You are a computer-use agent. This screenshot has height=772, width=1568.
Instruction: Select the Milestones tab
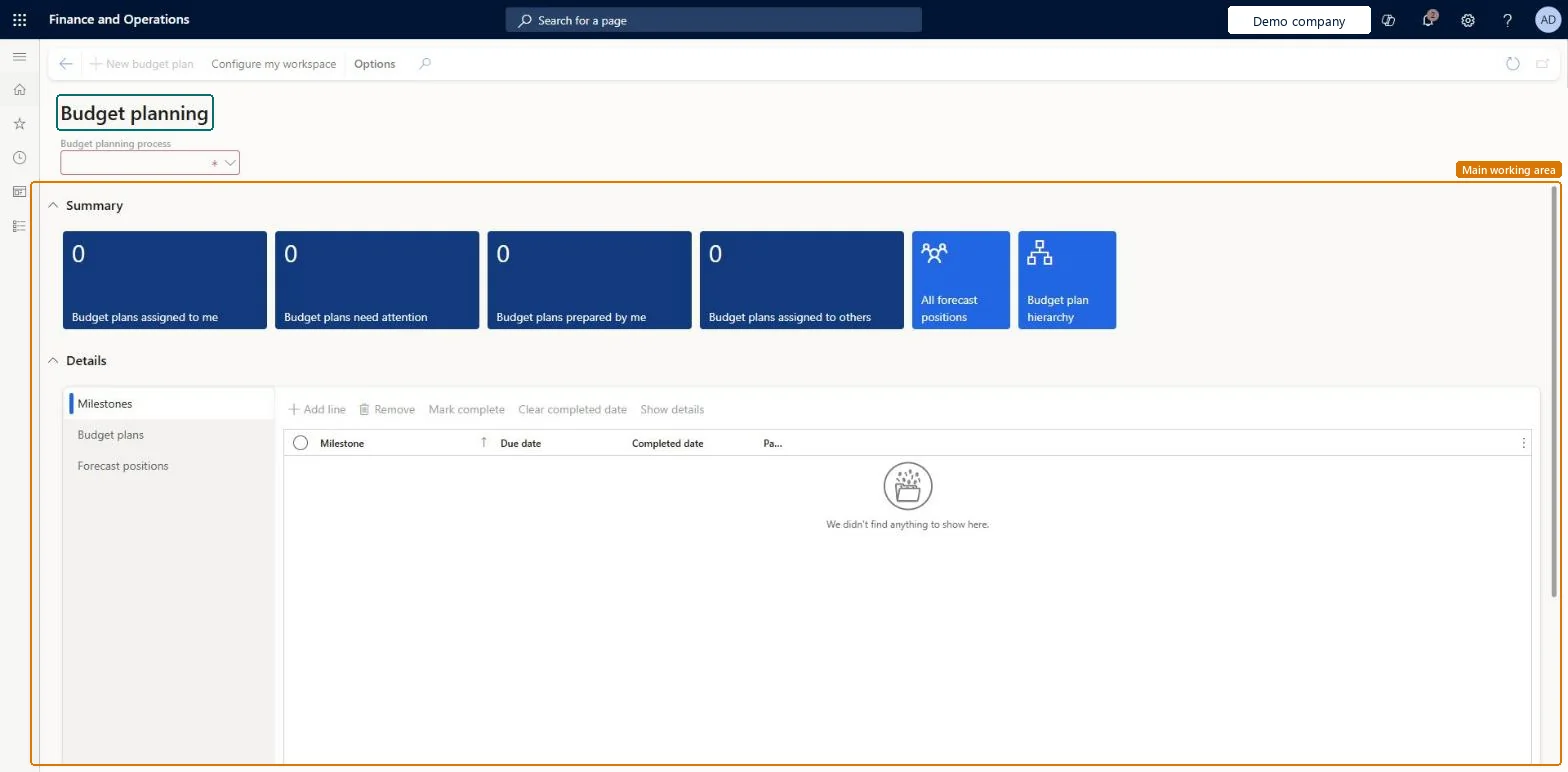(x=168, y=404)
